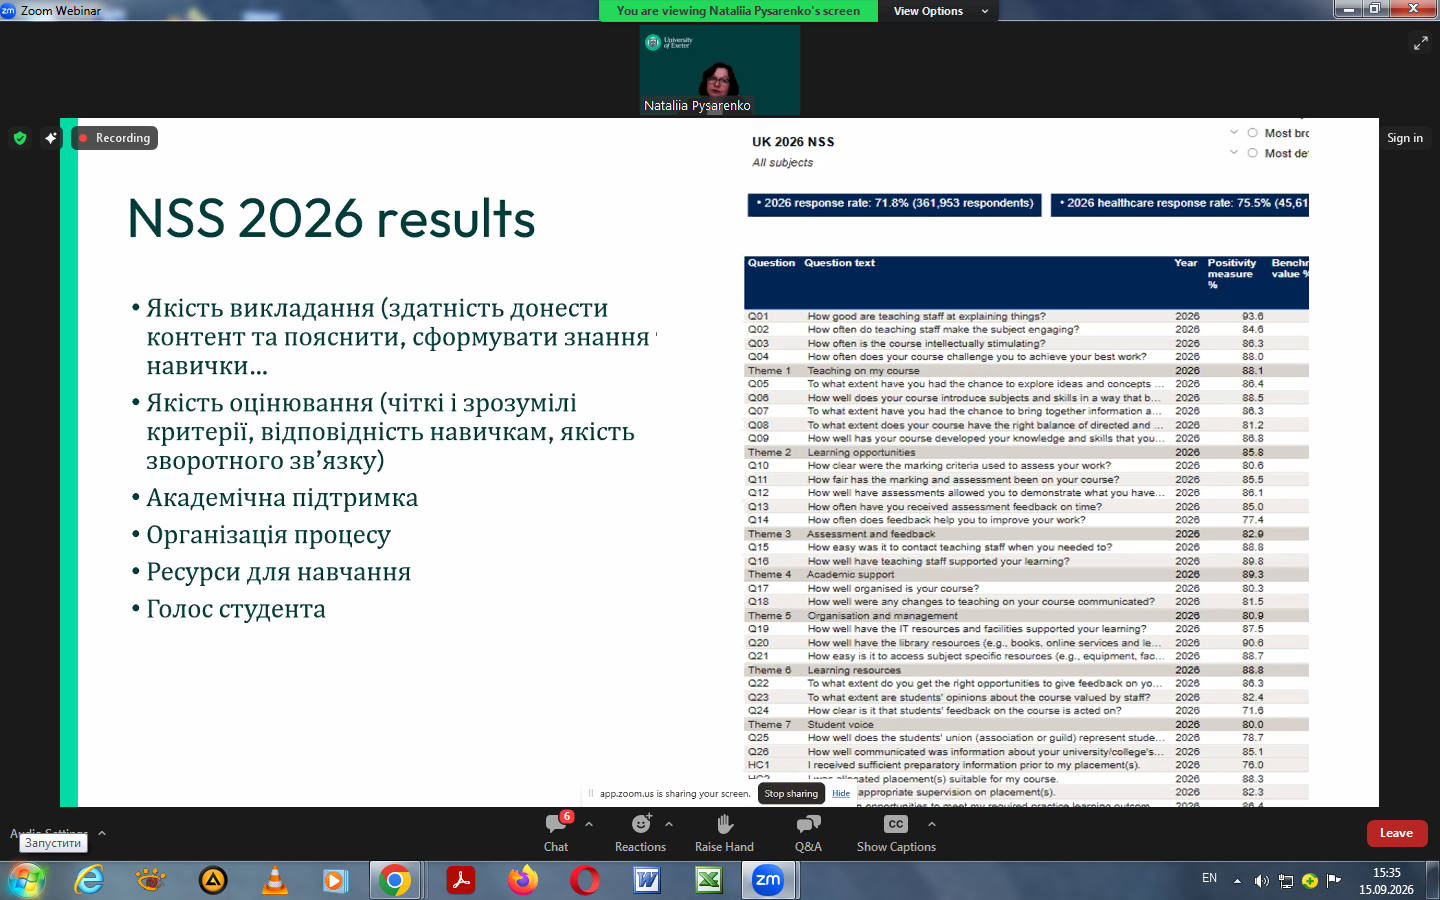
Task: Click the green encryption shield icon
Action: (x=20, y=138)
